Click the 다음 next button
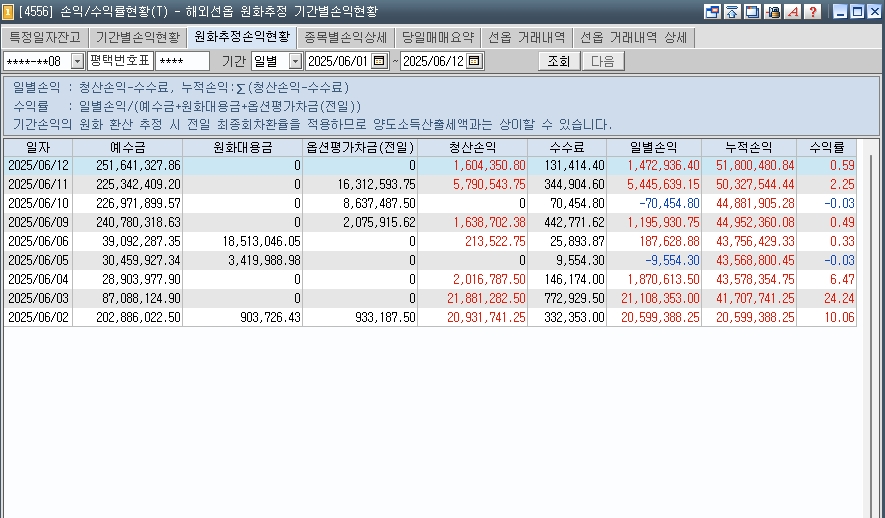The height and width of the screenshot is (518, 885). point(603,61)
